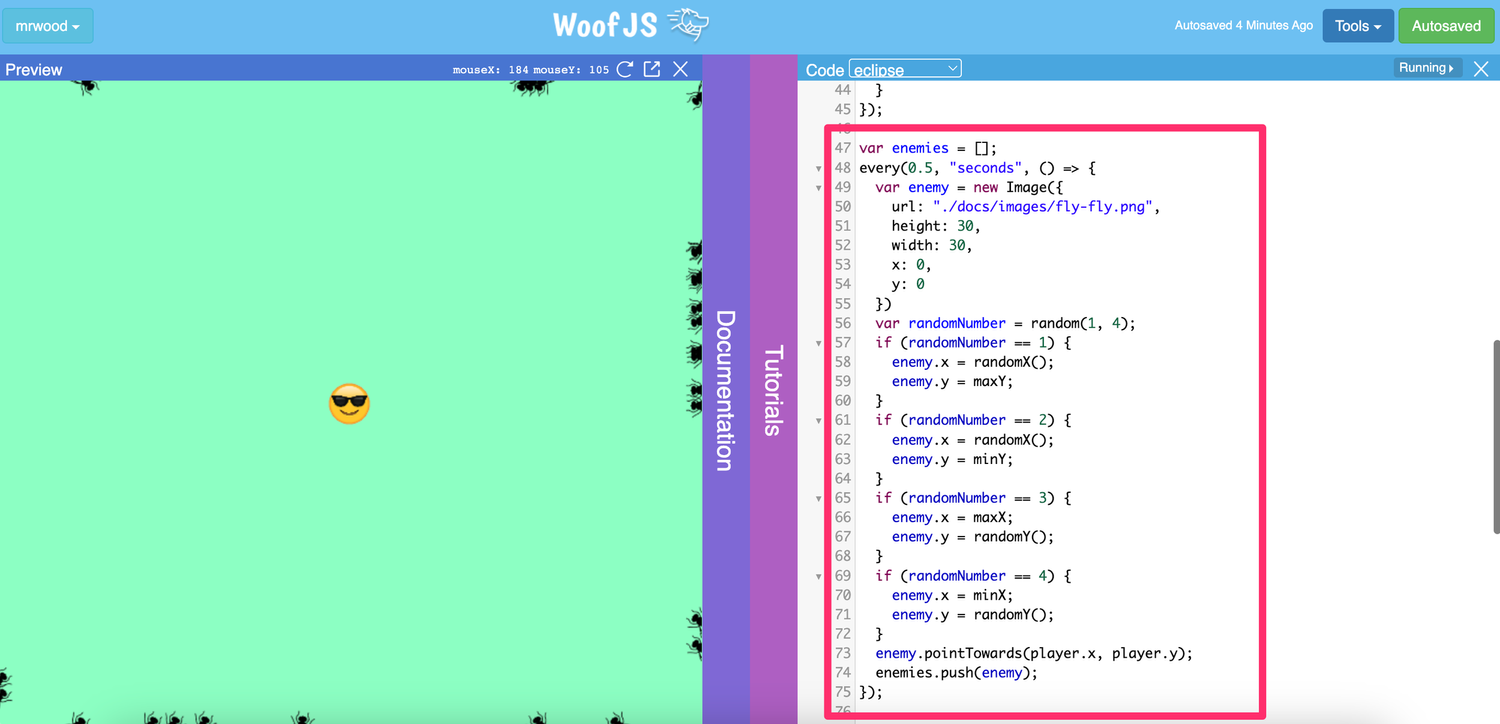Image resolution: width=1500 pixels, height=724 pixels.
Task: Collapse the new Image block on line 49
Action: click(x=818, y=187)
